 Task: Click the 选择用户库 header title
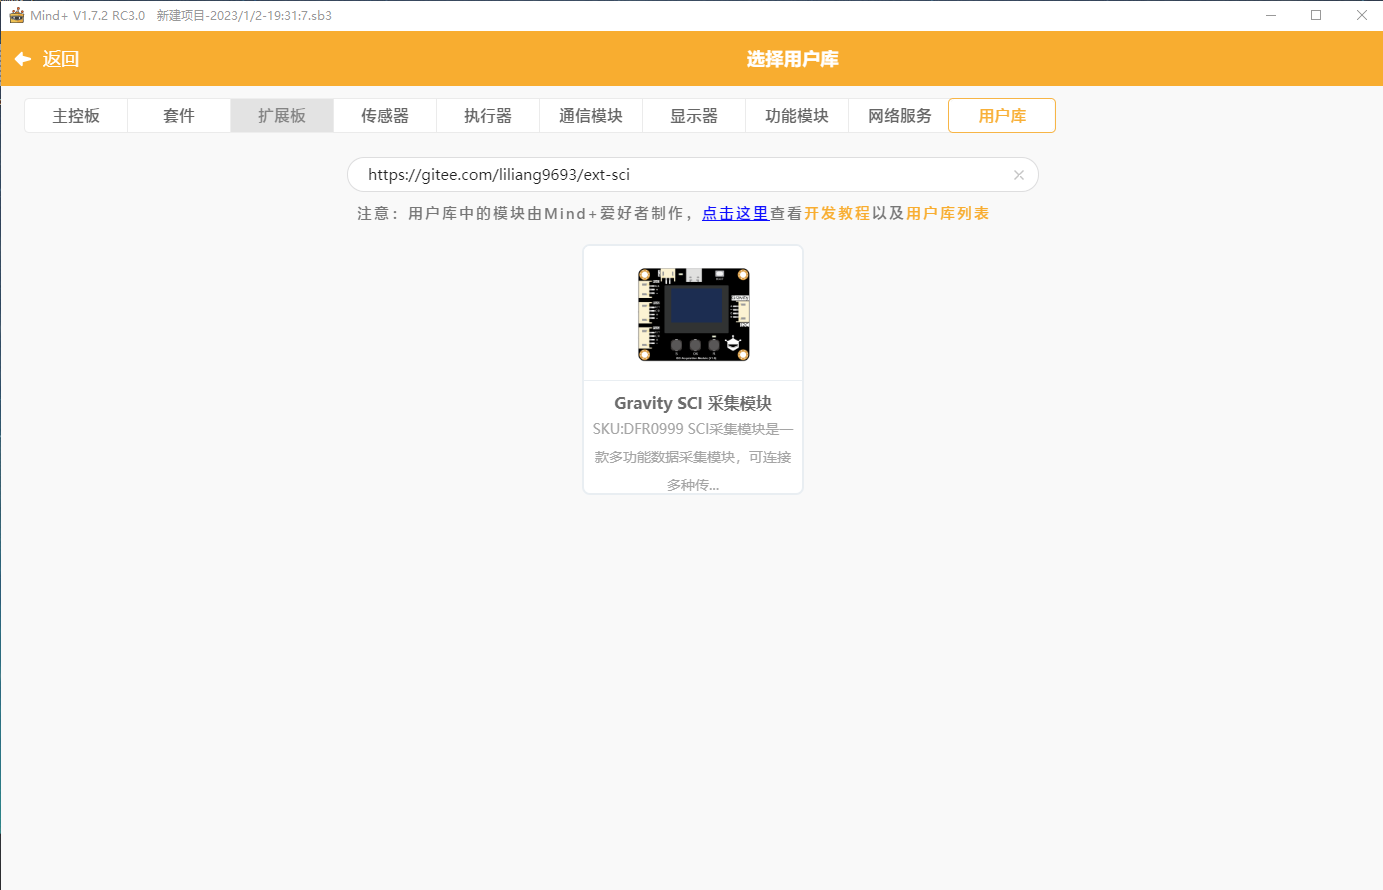coord(792,59)
